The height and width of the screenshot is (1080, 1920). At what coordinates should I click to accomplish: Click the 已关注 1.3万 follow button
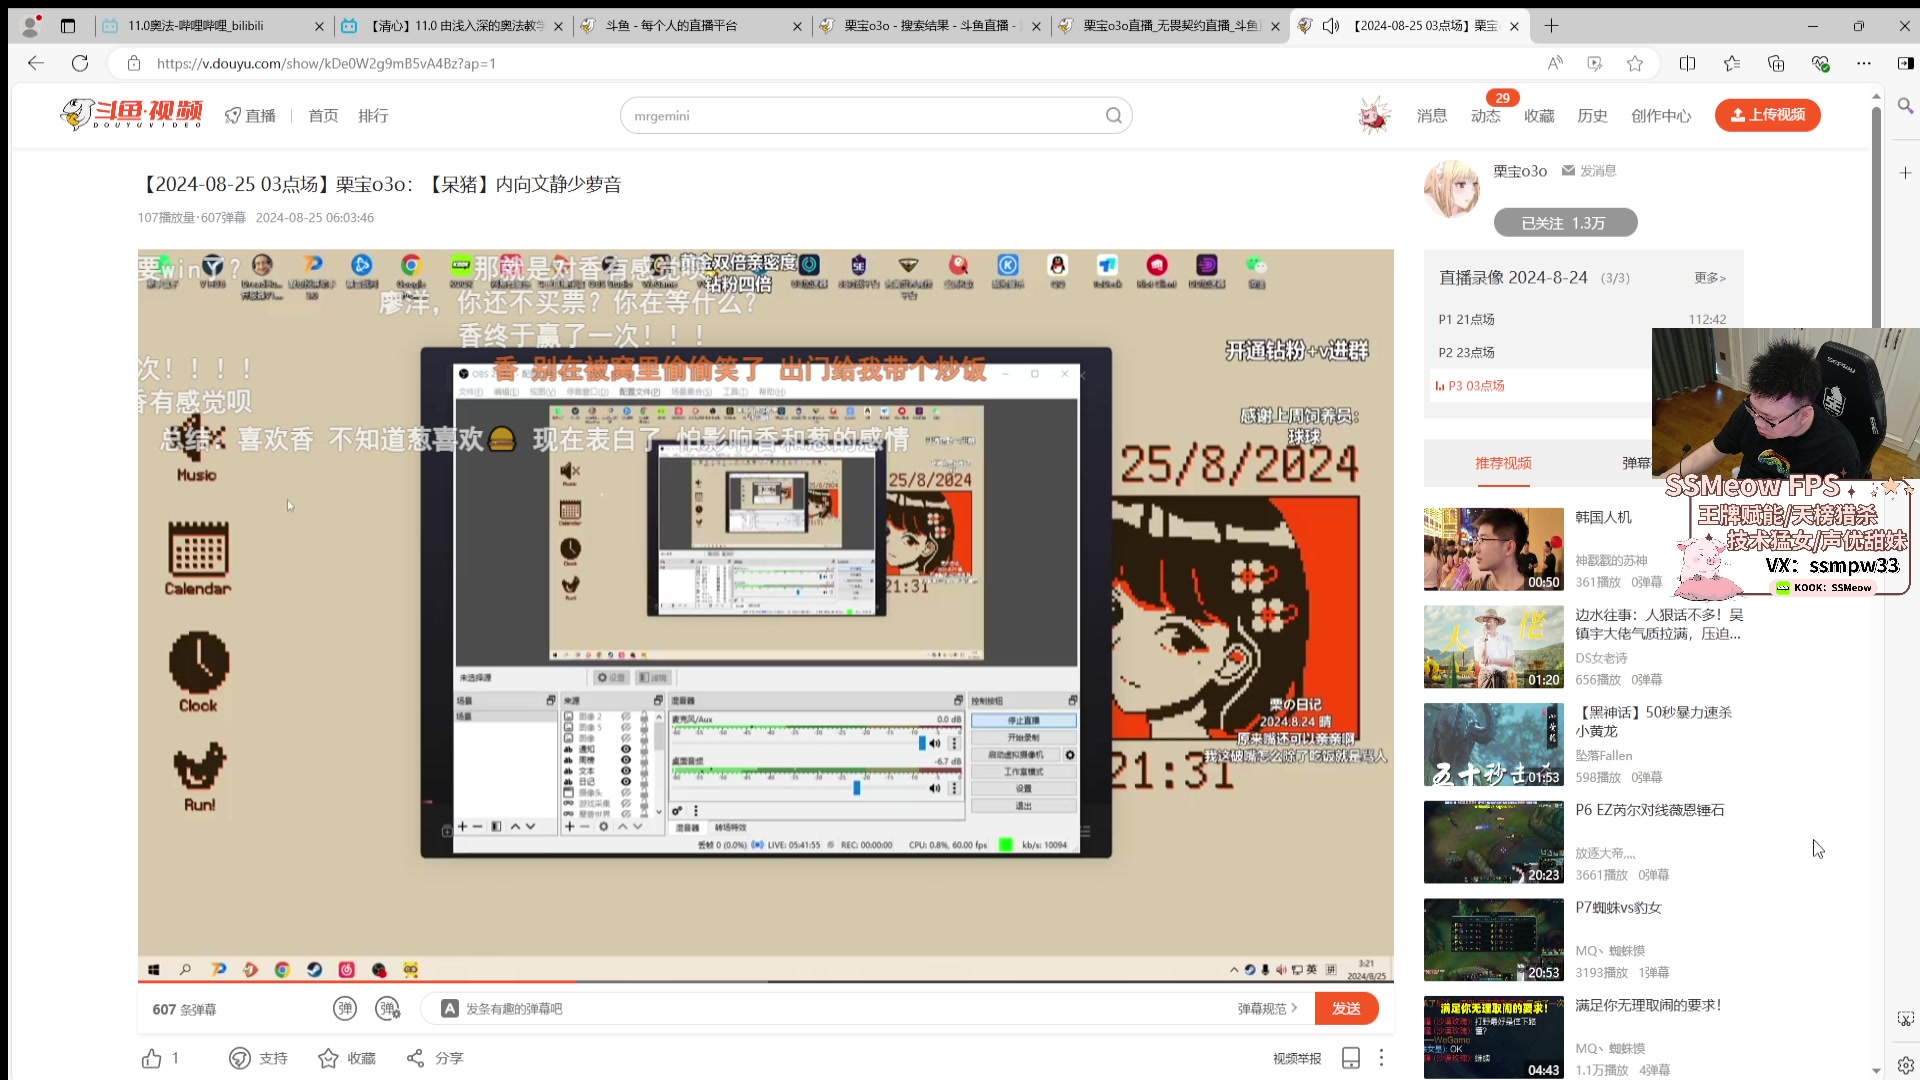[x=1565, y=223]
